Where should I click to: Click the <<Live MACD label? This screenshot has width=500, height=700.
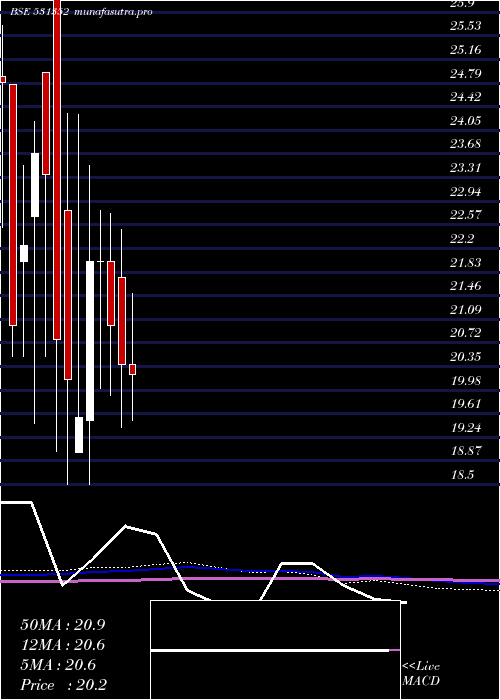pos(421,674)
